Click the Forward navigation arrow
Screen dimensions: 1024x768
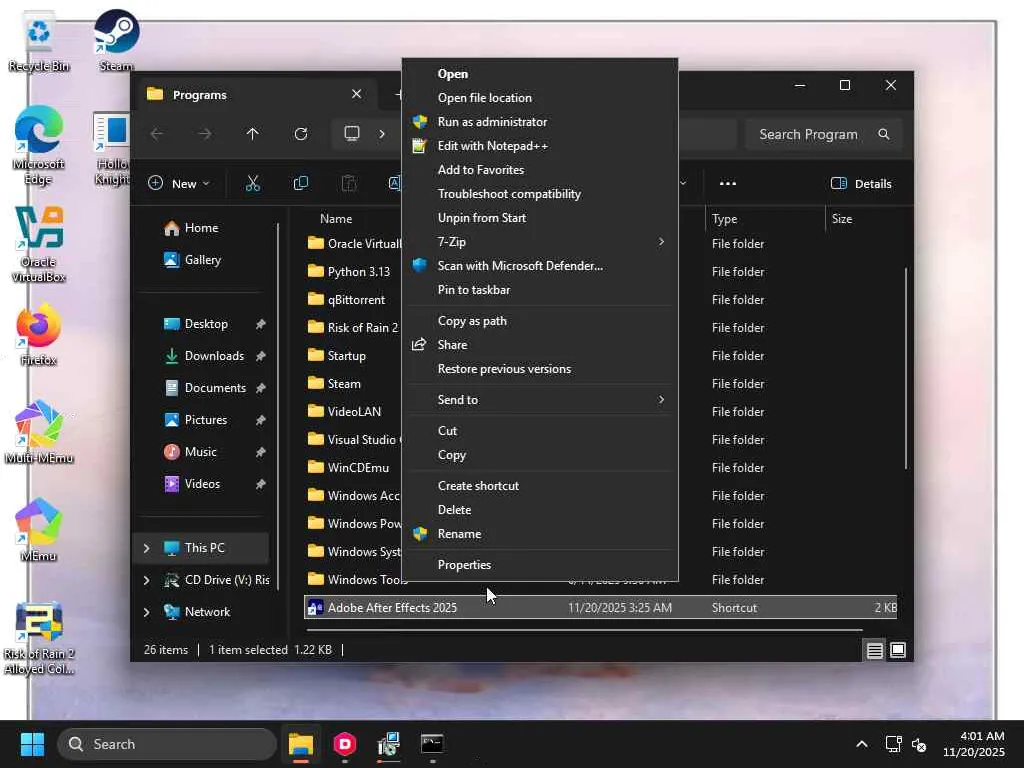[x=205, y=134]
